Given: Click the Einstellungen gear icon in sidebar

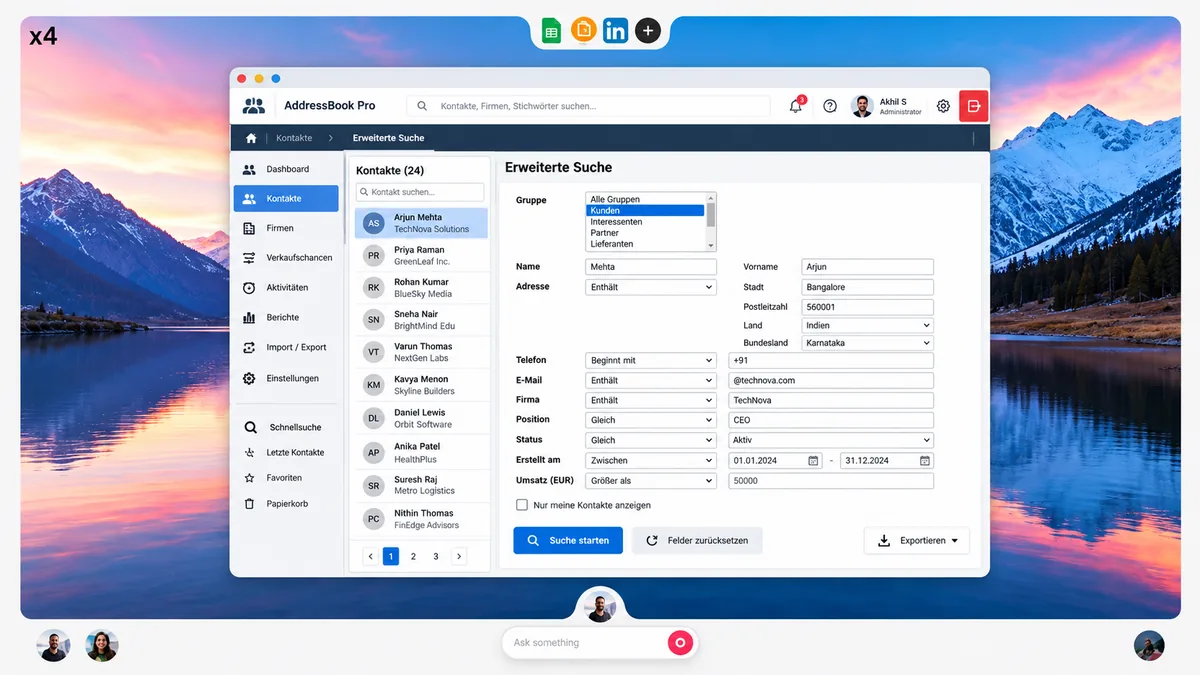Looking at the screenshot, I should tap(249, 379).
